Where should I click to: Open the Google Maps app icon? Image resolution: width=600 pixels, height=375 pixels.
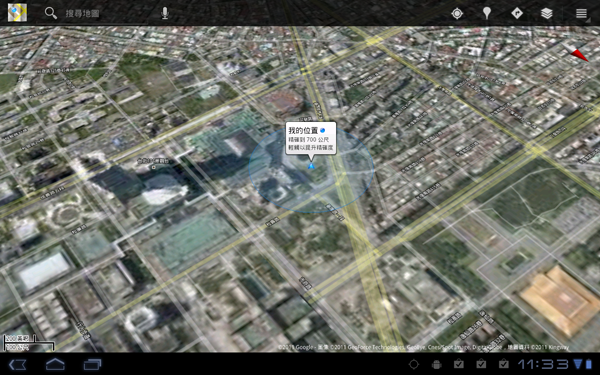point(17,13)
